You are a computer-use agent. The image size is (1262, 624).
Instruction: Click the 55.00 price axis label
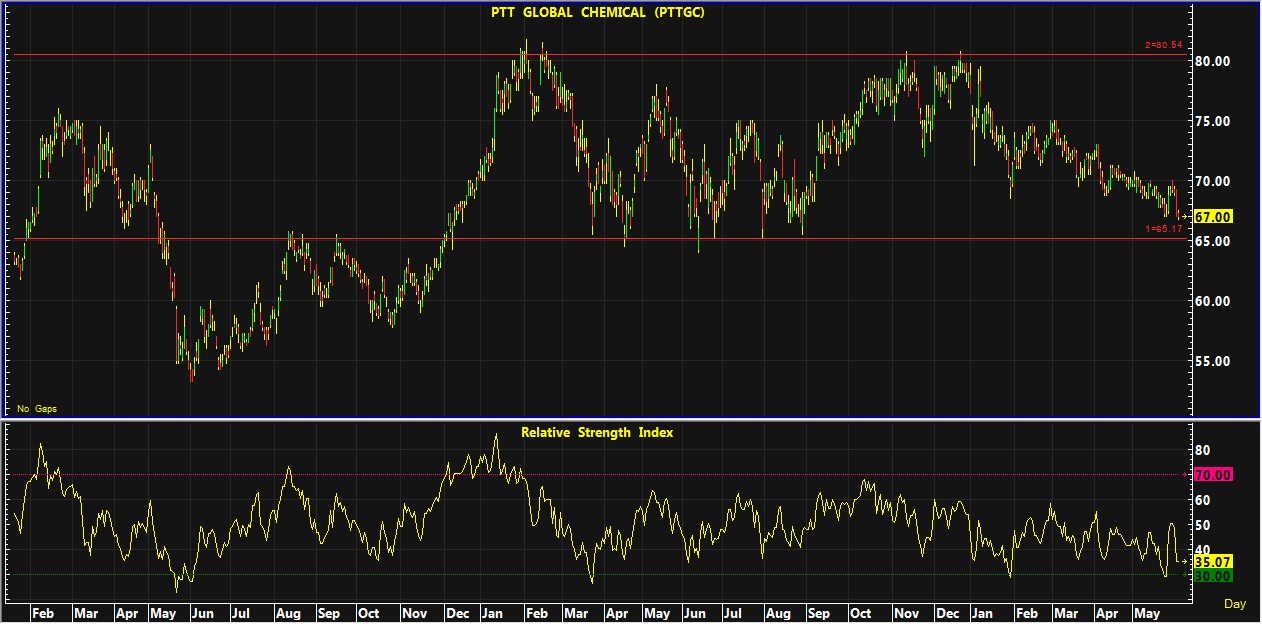point(1213,361)
